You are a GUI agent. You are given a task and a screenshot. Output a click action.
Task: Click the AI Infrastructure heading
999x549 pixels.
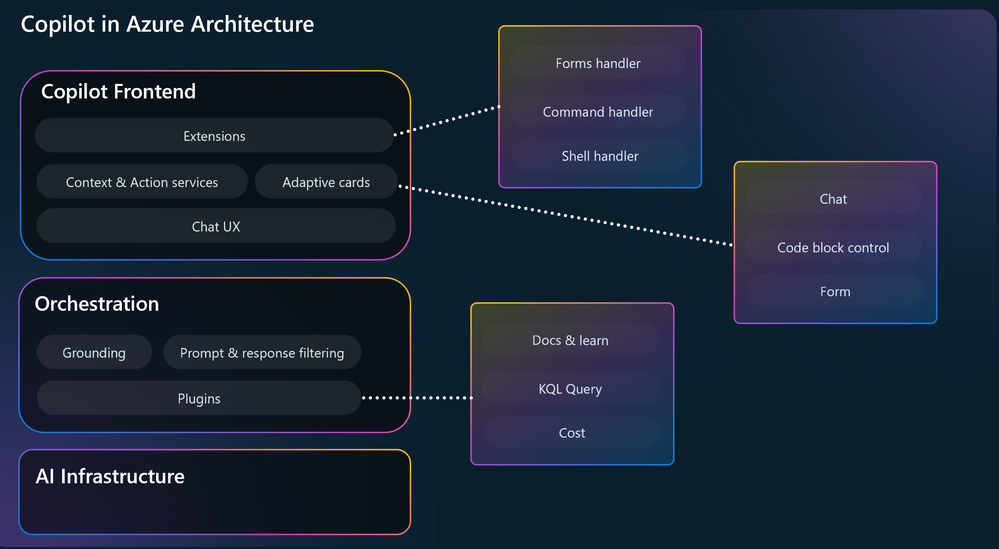click(110, 476)
